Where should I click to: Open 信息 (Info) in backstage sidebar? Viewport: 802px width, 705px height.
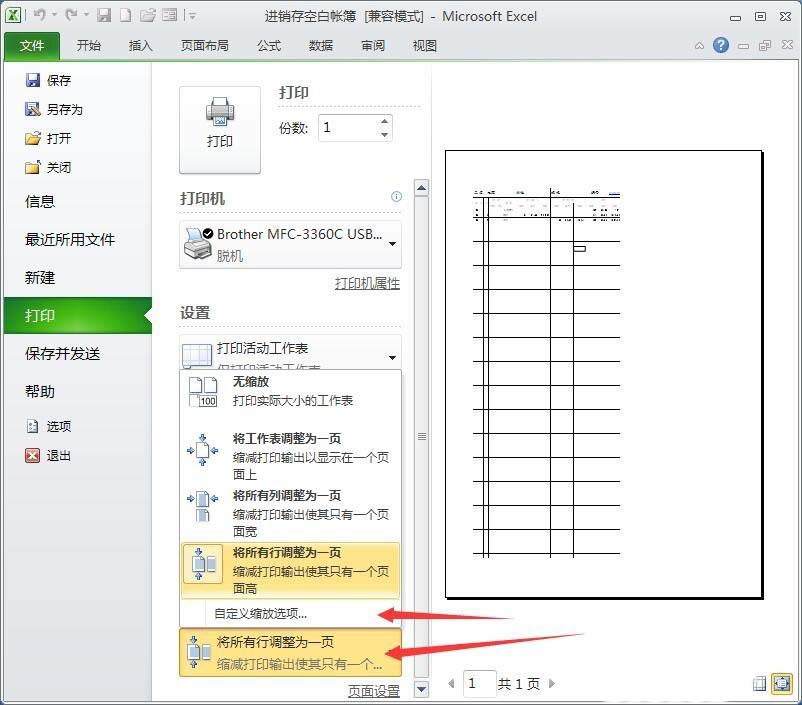[40, 202]
